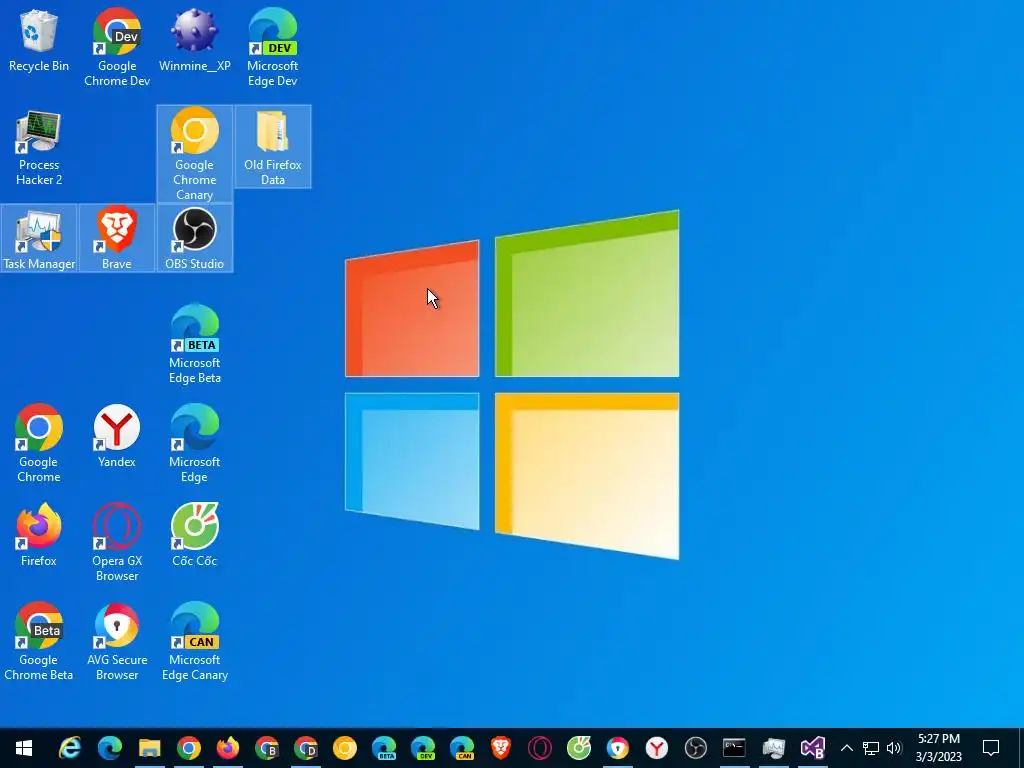Switch to OBS Studio on the taskbar
Viewport: 1024px width, 768px height.
coord(696,748)
